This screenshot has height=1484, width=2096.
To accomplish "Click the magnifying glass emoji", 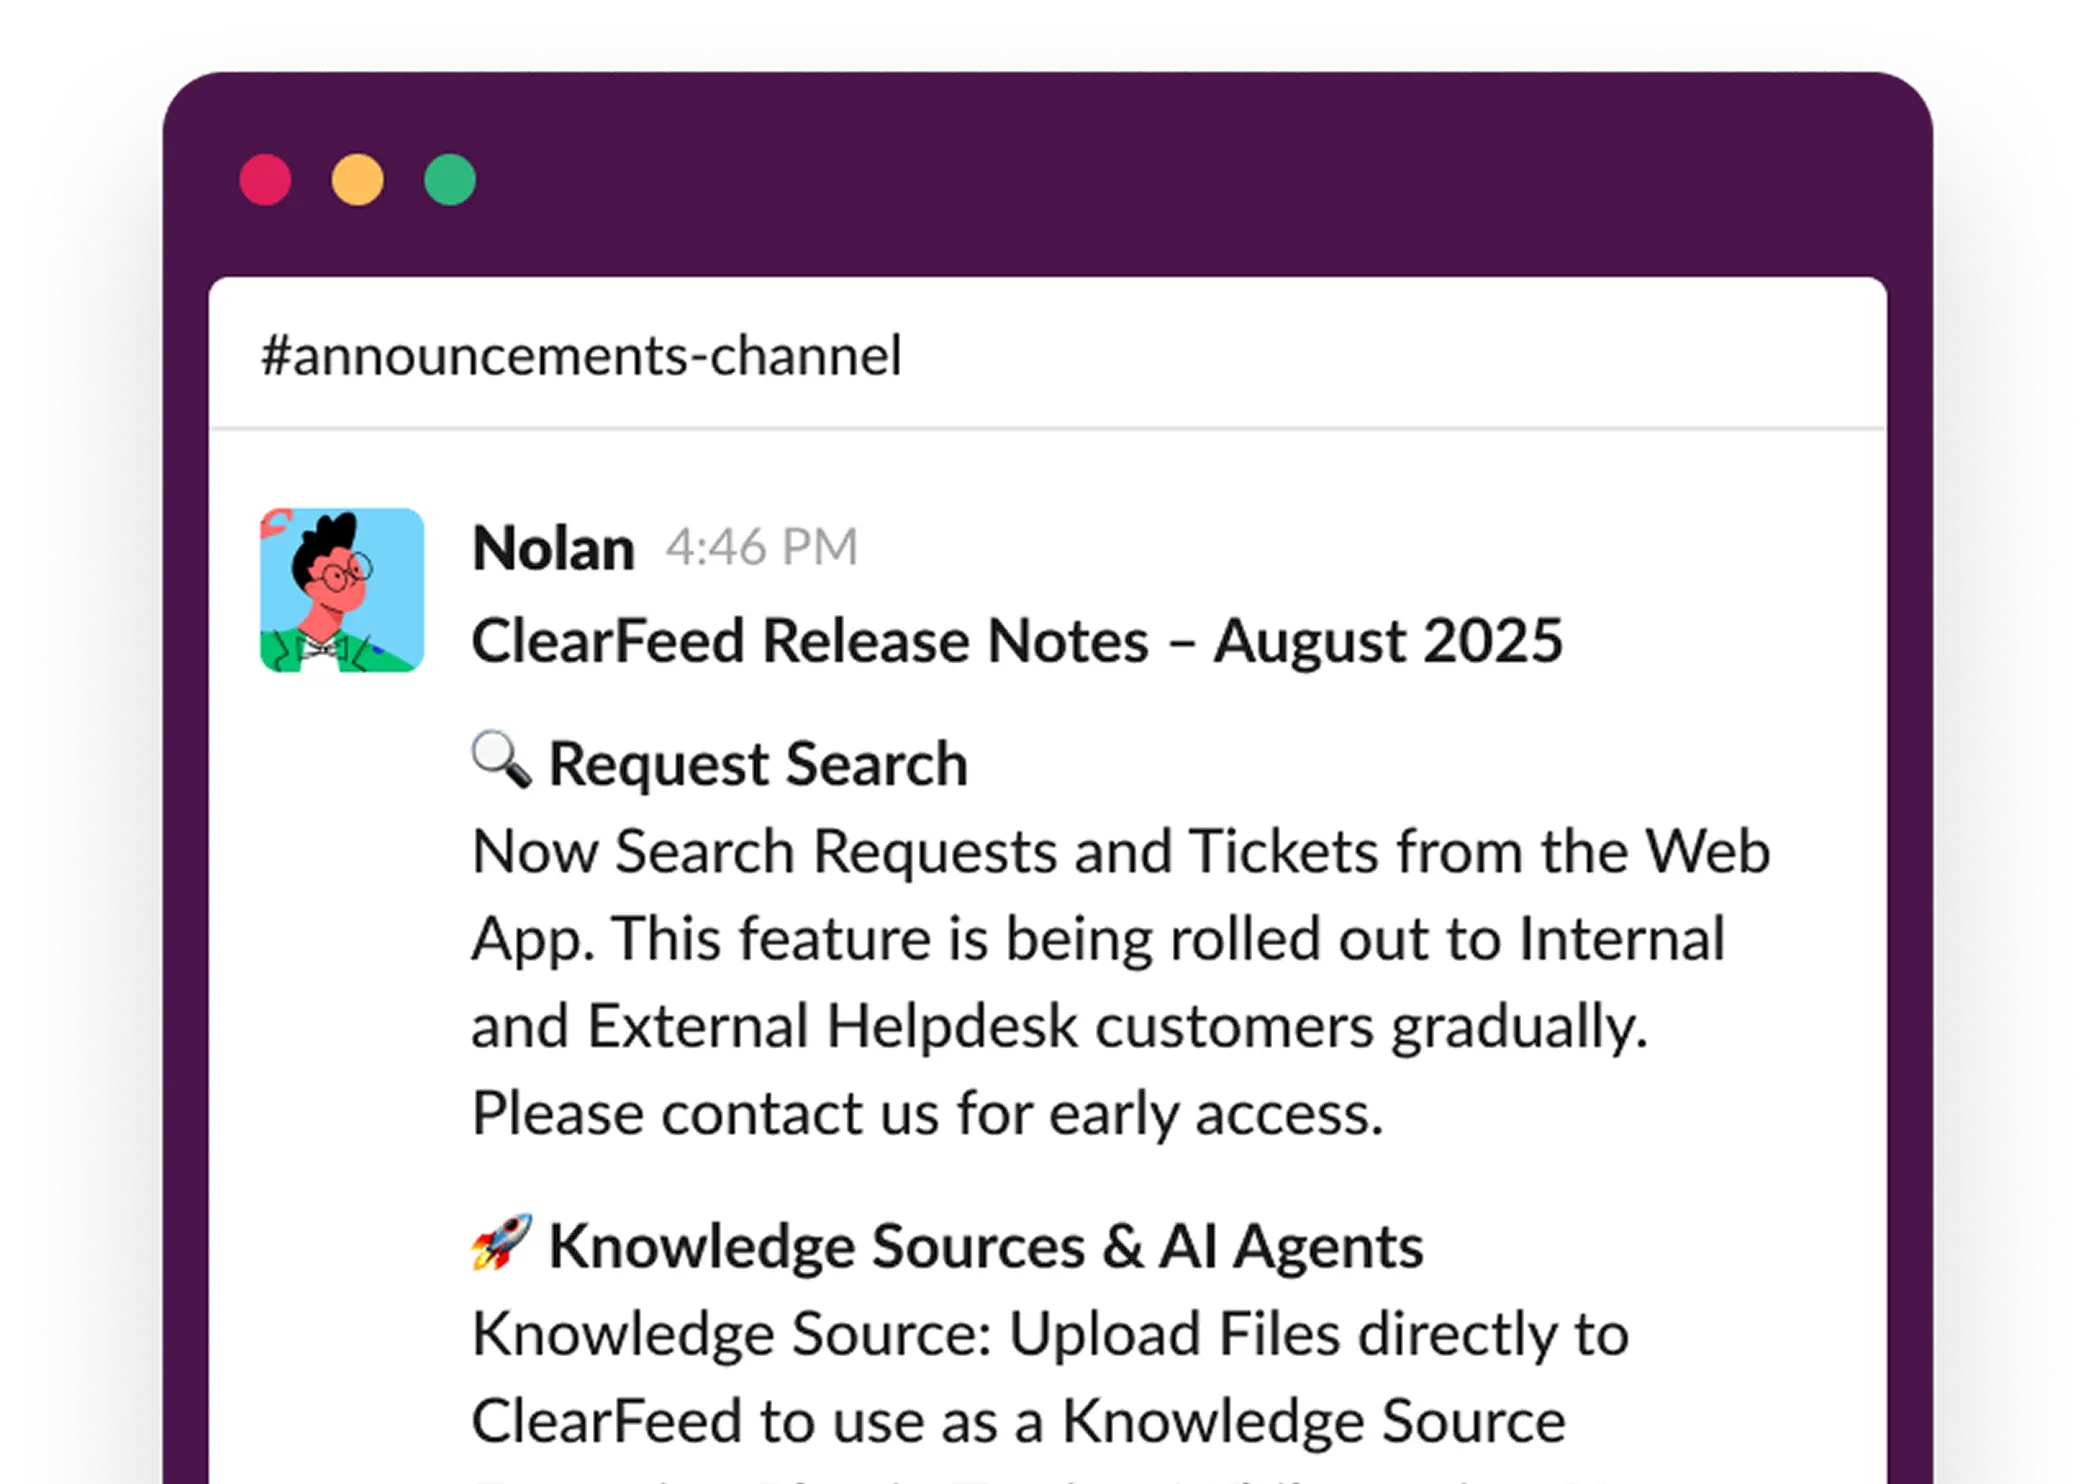I will click(x=501, y=760).
